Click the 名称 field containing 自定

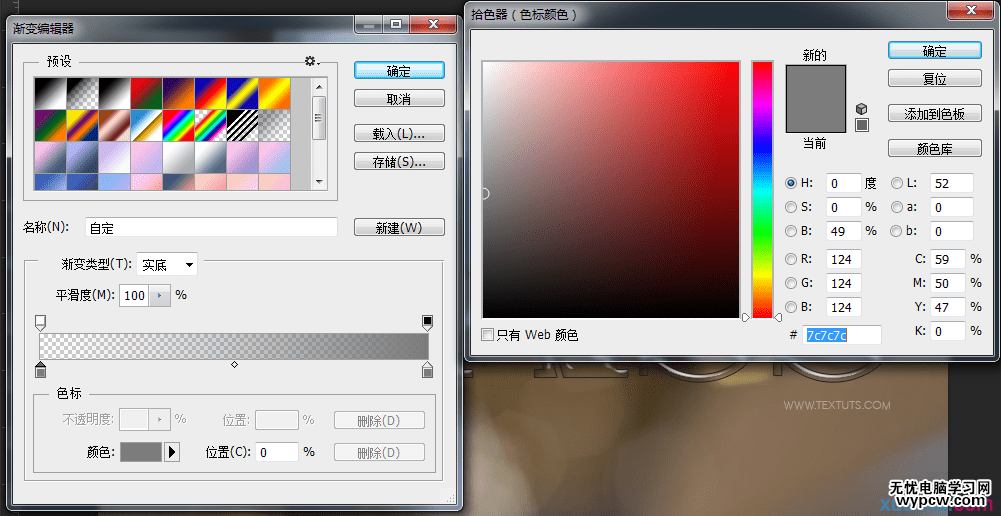point(211,227)
